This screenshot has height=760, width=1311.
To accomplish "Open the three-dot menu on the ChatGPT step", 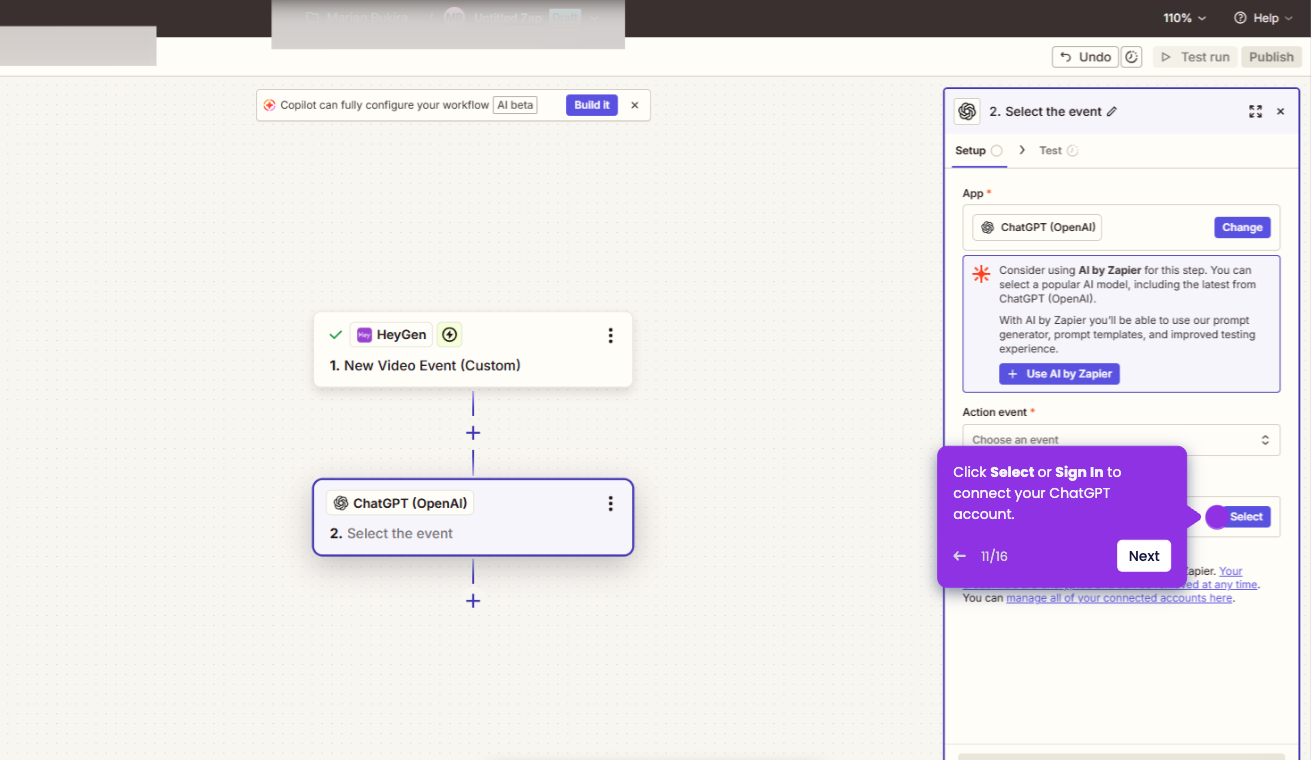I will pos(610,504).
